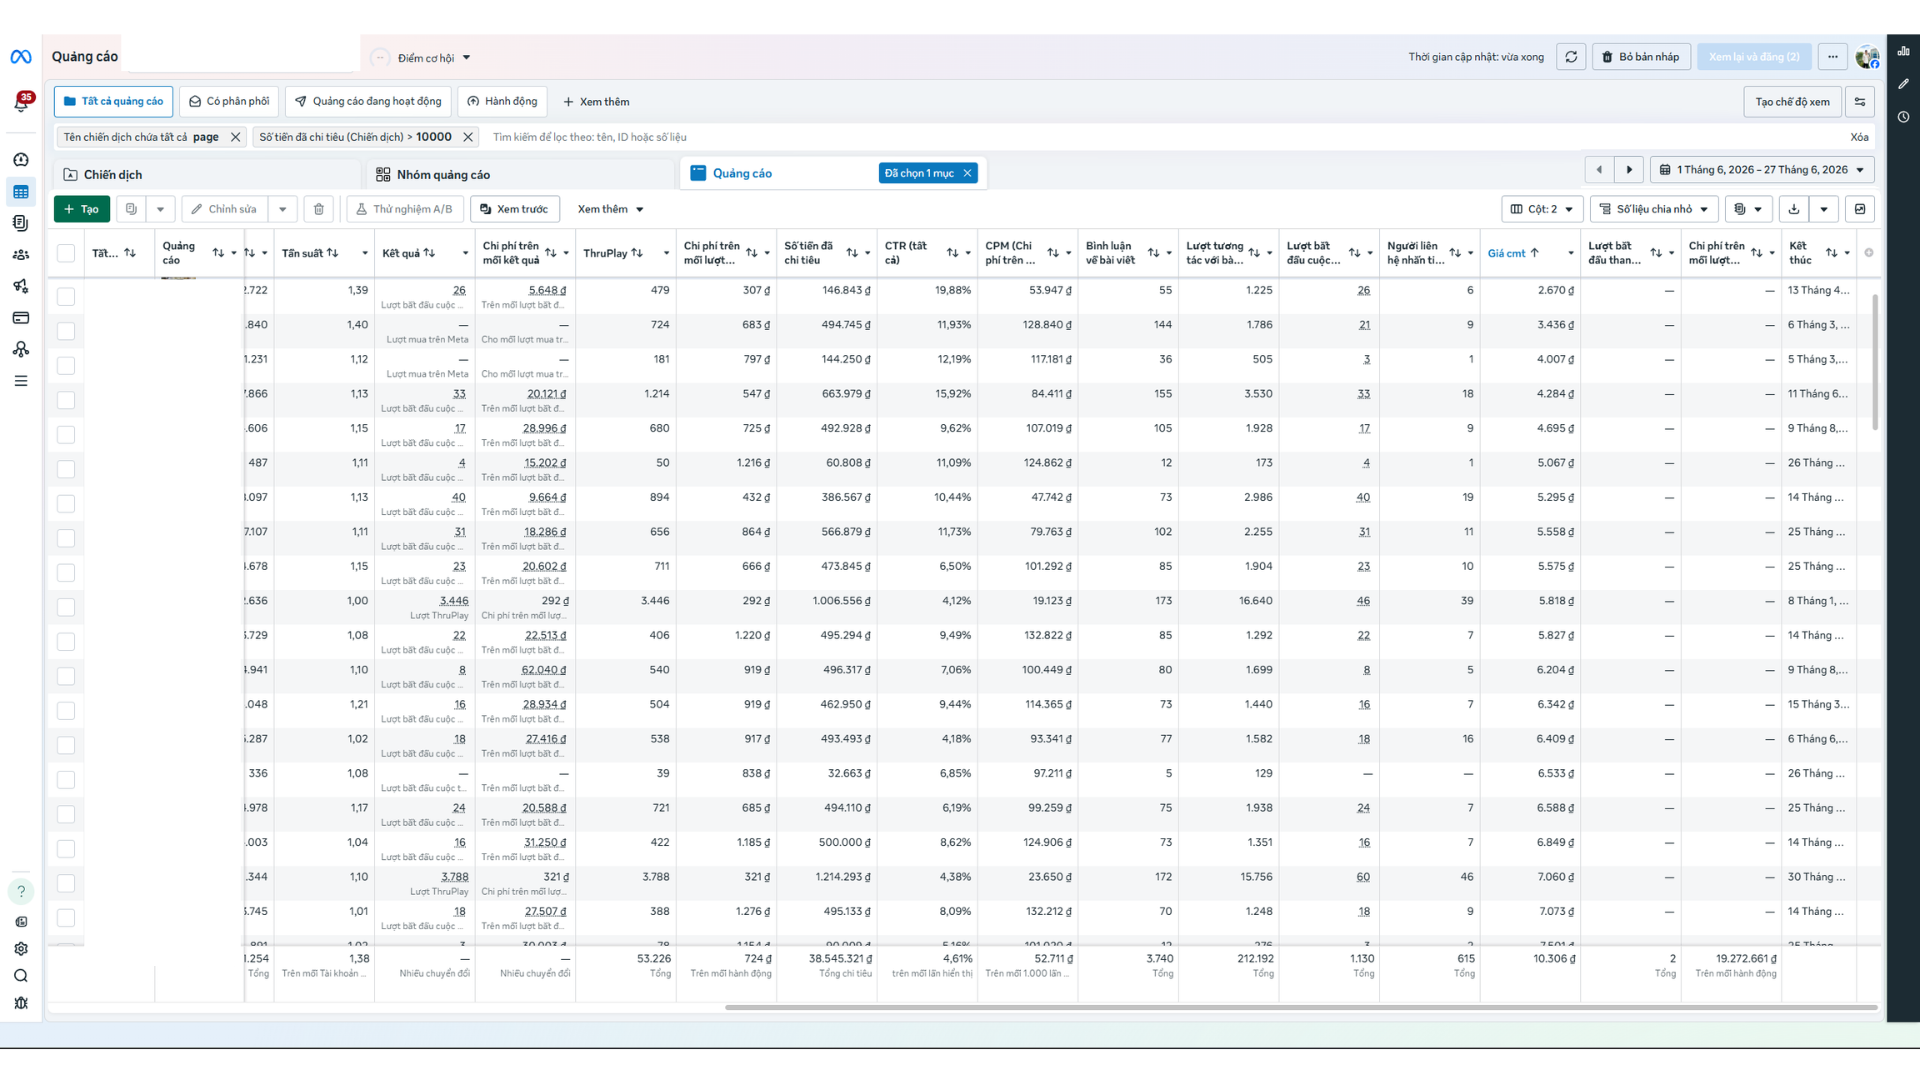Click the export download icon button
Image resolution: width=1920 pixels, height=1080 pixels.
click(1794, 209)
